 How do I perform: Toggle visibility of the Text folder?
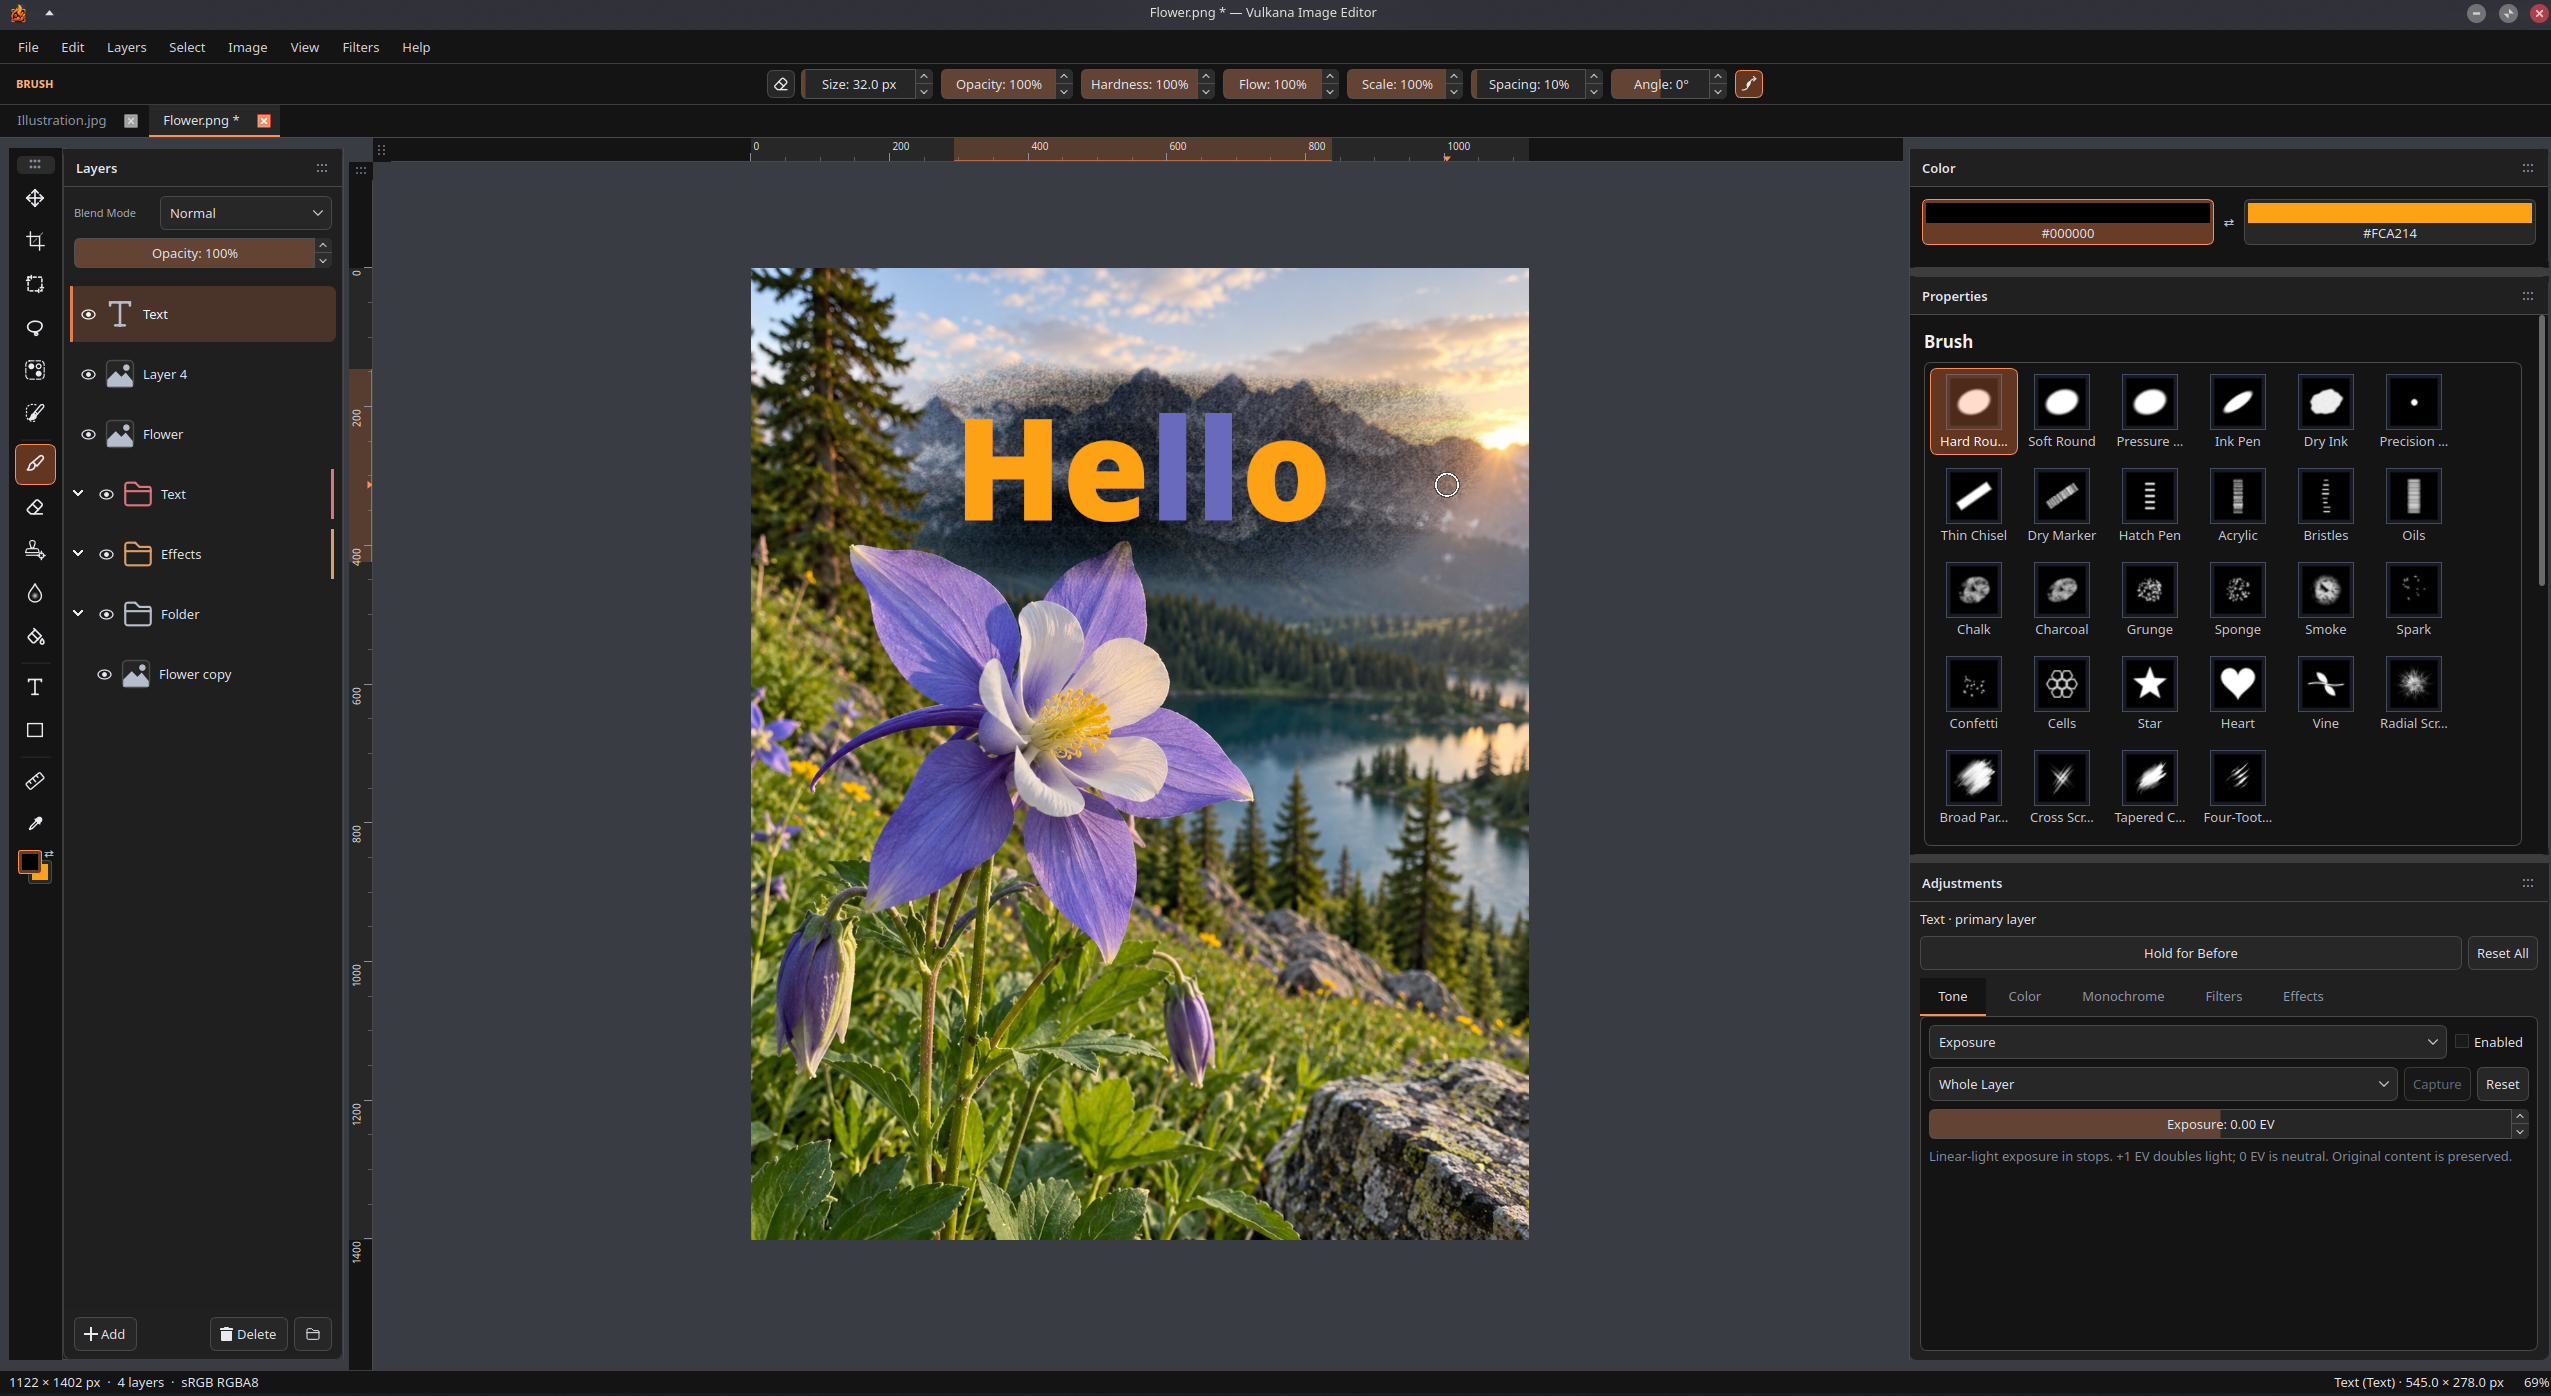106,494
